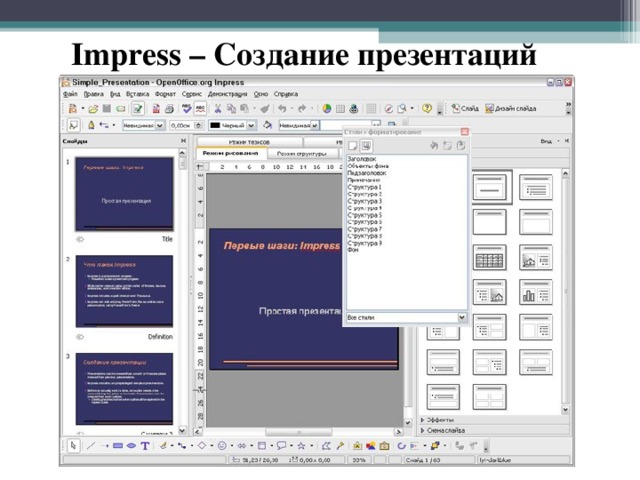This screenshot has width=640, height=480.
Task: Click the Export as PDF icon
Action: (x=156, y=109)
